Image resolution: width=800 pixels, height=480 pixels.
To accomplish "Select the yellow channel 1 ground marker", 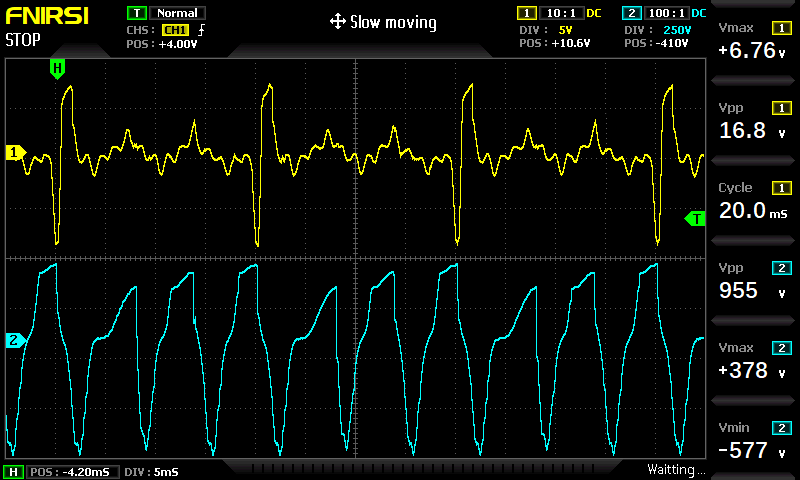I will pyautogui.click(x=14, y=153).
